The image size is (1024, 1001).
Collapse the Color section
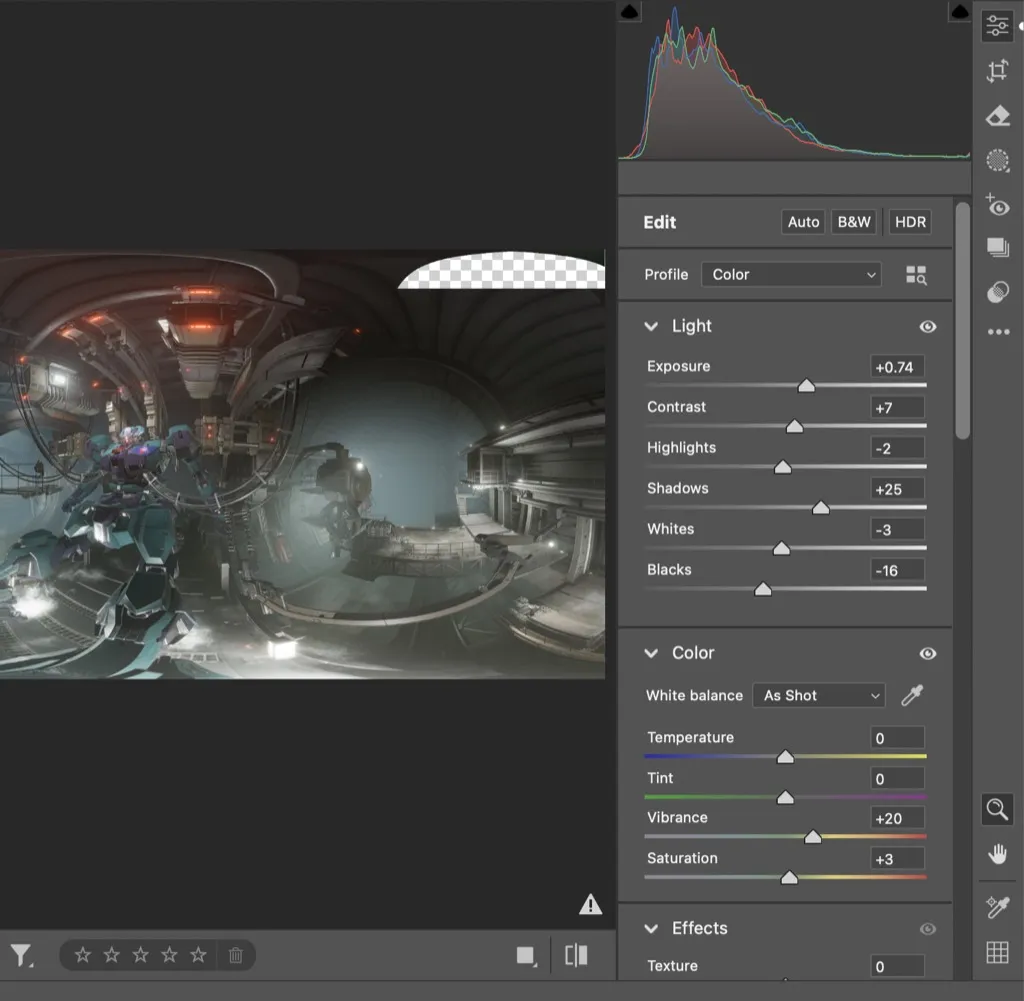[651, 653]
